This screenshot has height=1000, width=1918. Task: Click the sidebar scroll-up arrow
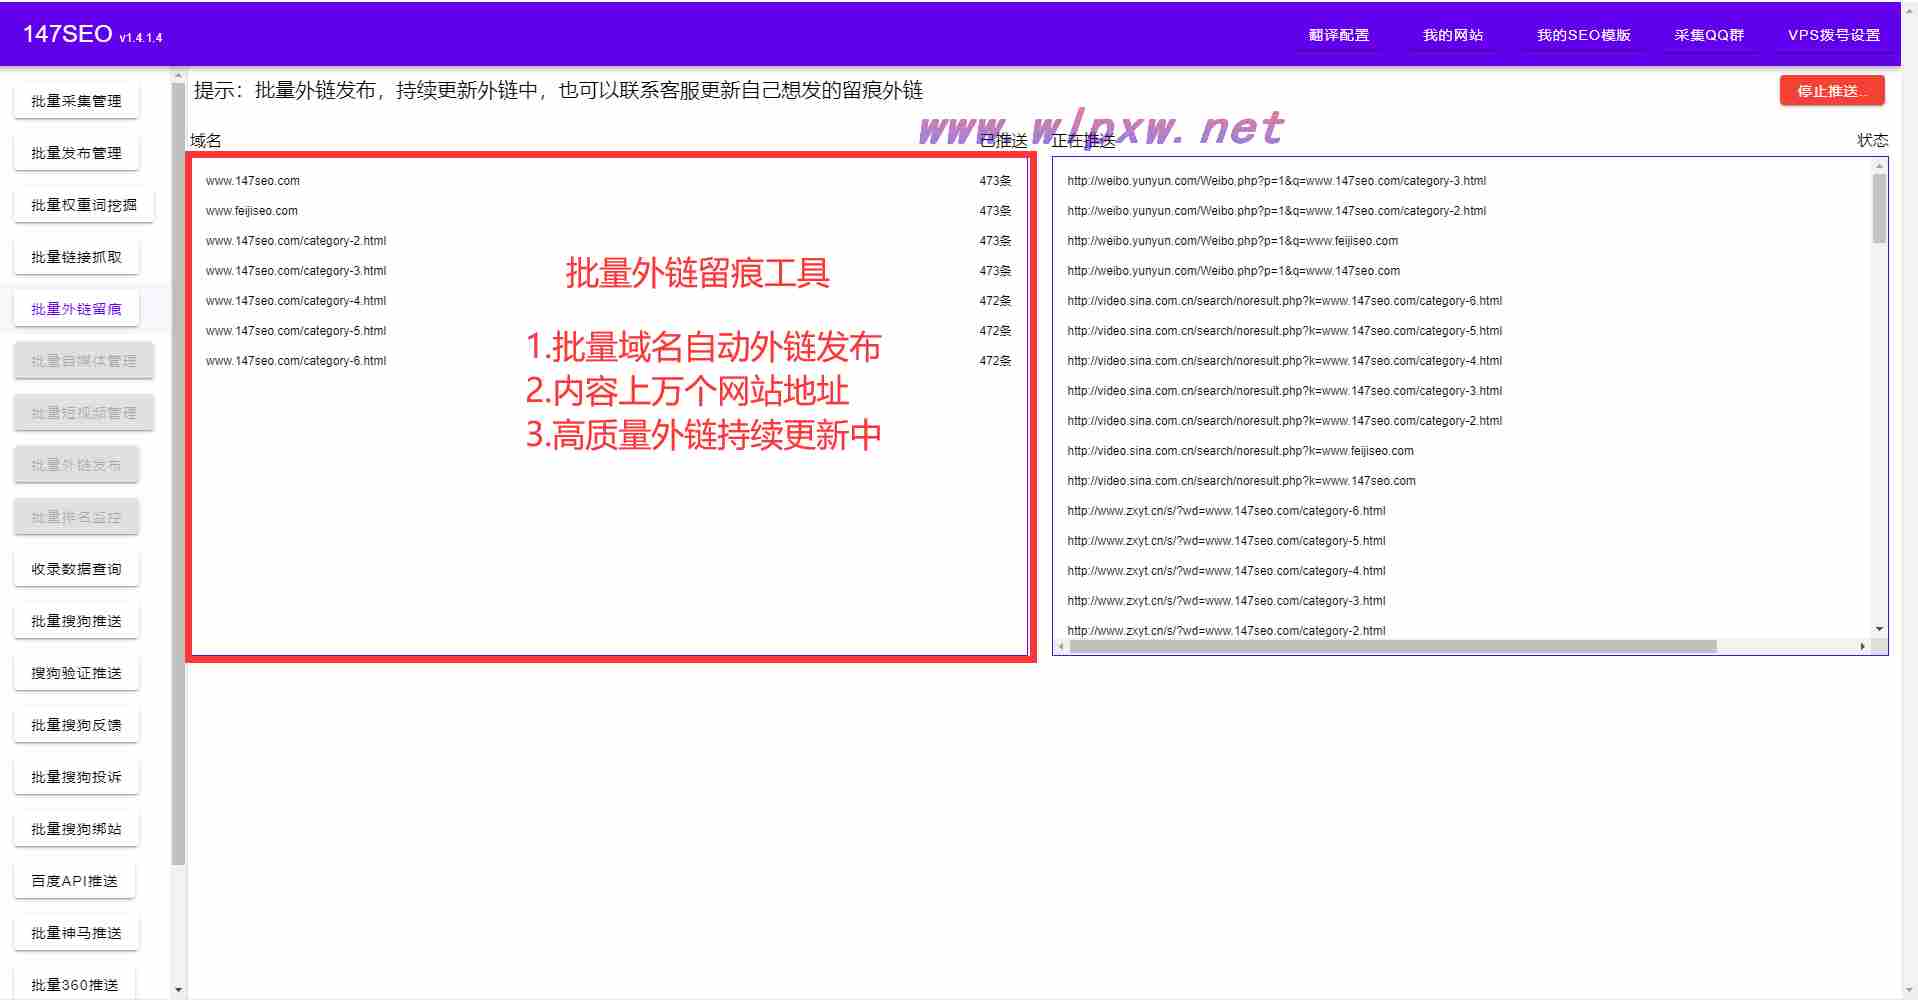tap(178, 75)
